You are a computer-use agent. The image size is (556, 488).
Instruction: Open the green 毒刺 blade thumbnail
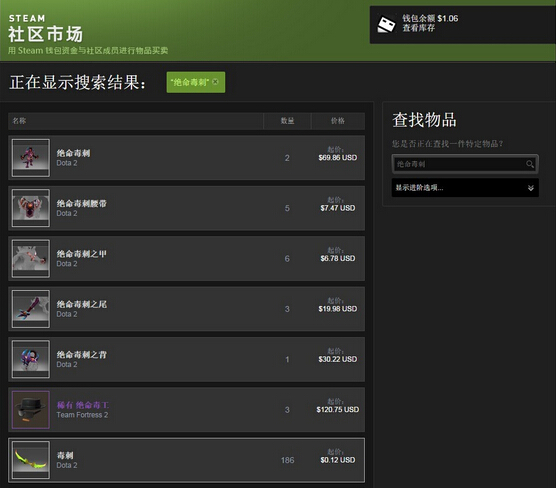pyautogui.click(x=31, y=460)
